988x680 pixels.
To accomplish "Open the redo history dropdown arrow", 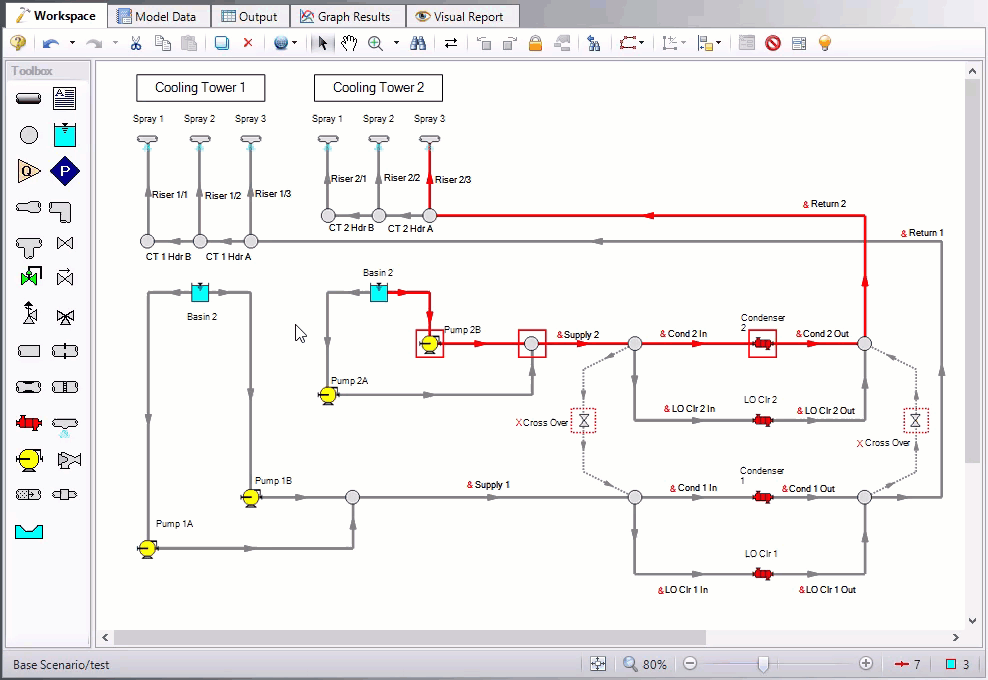I will (x=115, y=43).
